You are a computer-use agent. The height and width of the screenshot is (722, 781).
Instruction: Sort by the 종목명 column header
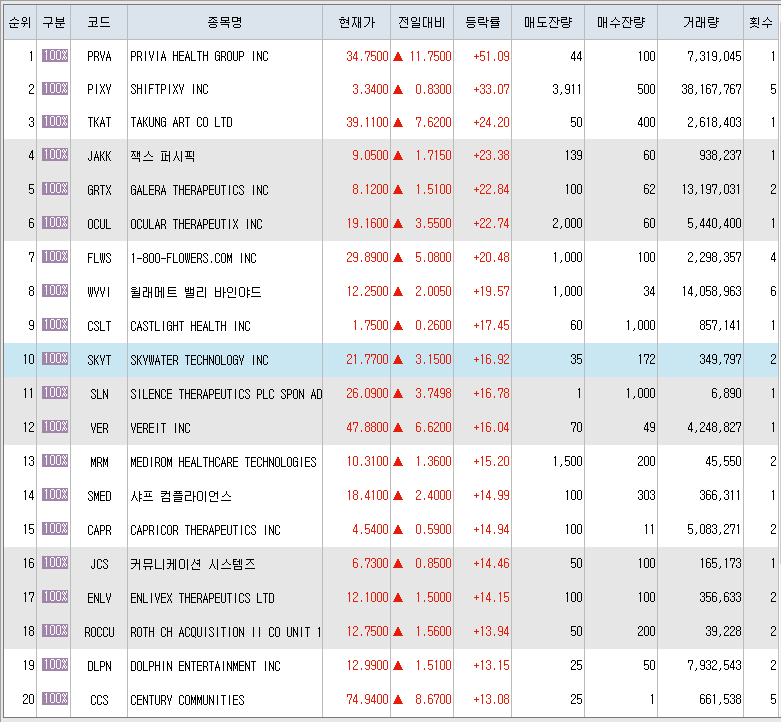[225, 22]
